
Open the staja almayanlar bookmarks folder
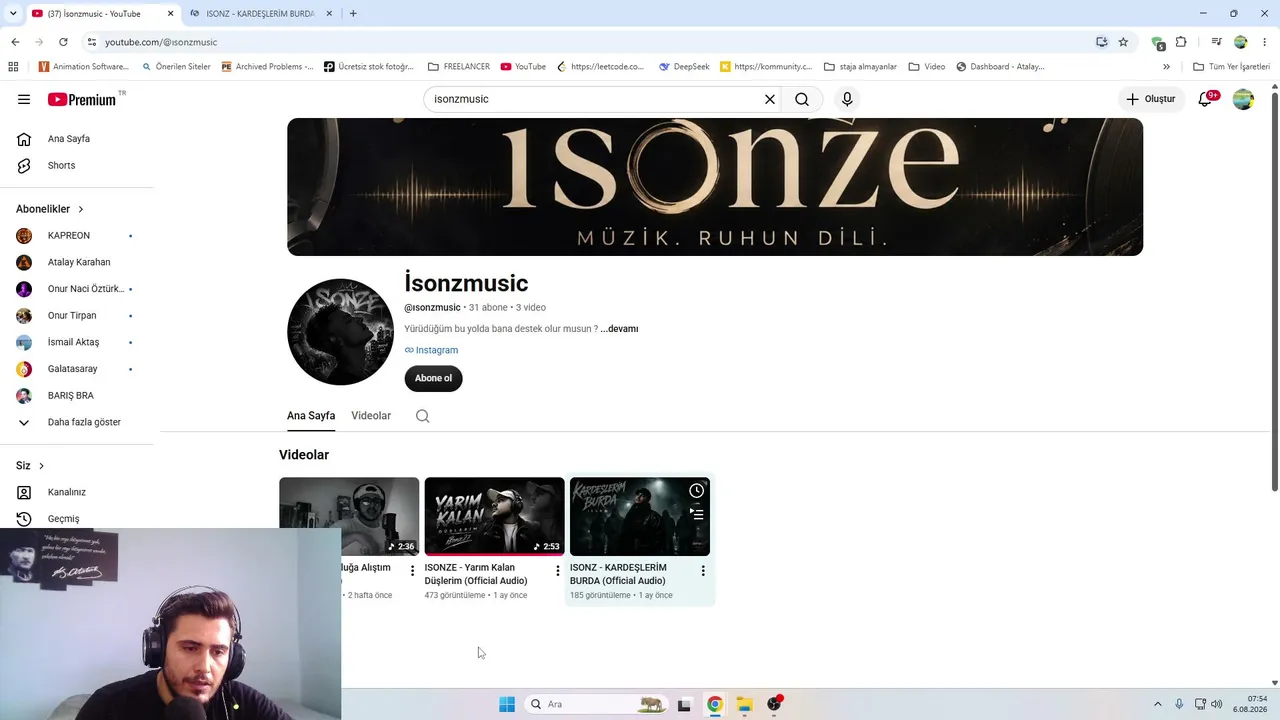point(859,67)
